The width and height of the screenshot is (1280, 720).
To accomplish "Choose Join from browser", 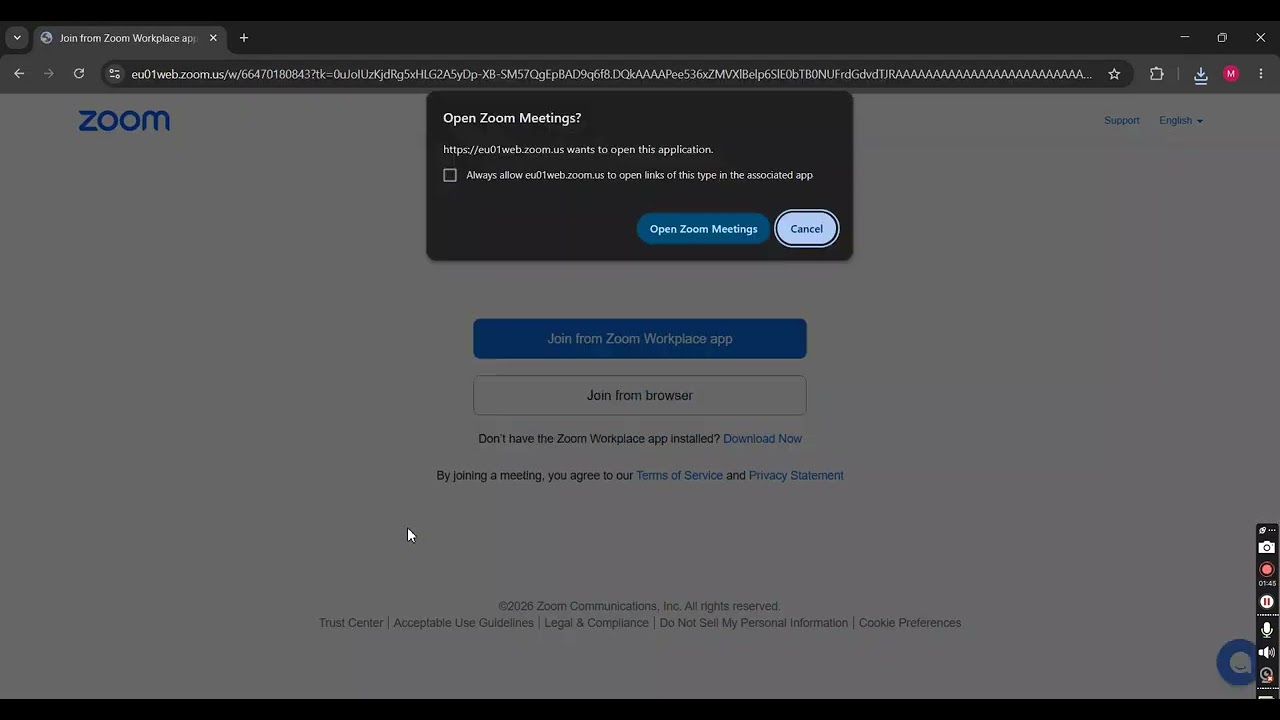I will click(x=640, y=396).
